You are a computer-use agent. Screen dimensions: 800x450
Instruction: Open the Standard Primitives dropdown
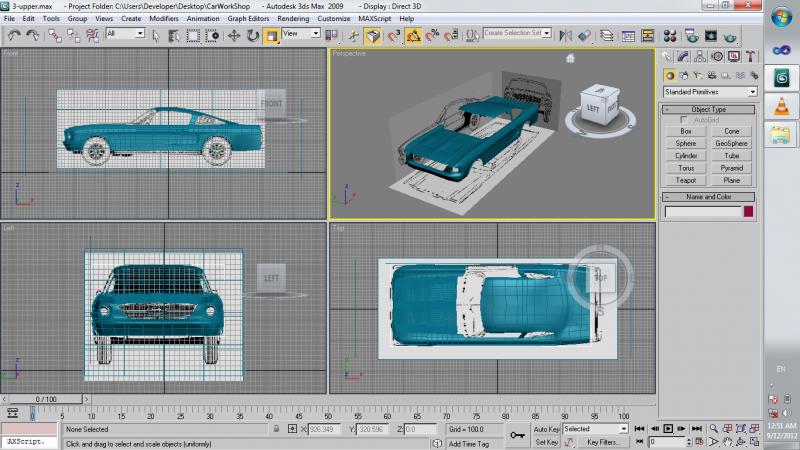point(709,92)
